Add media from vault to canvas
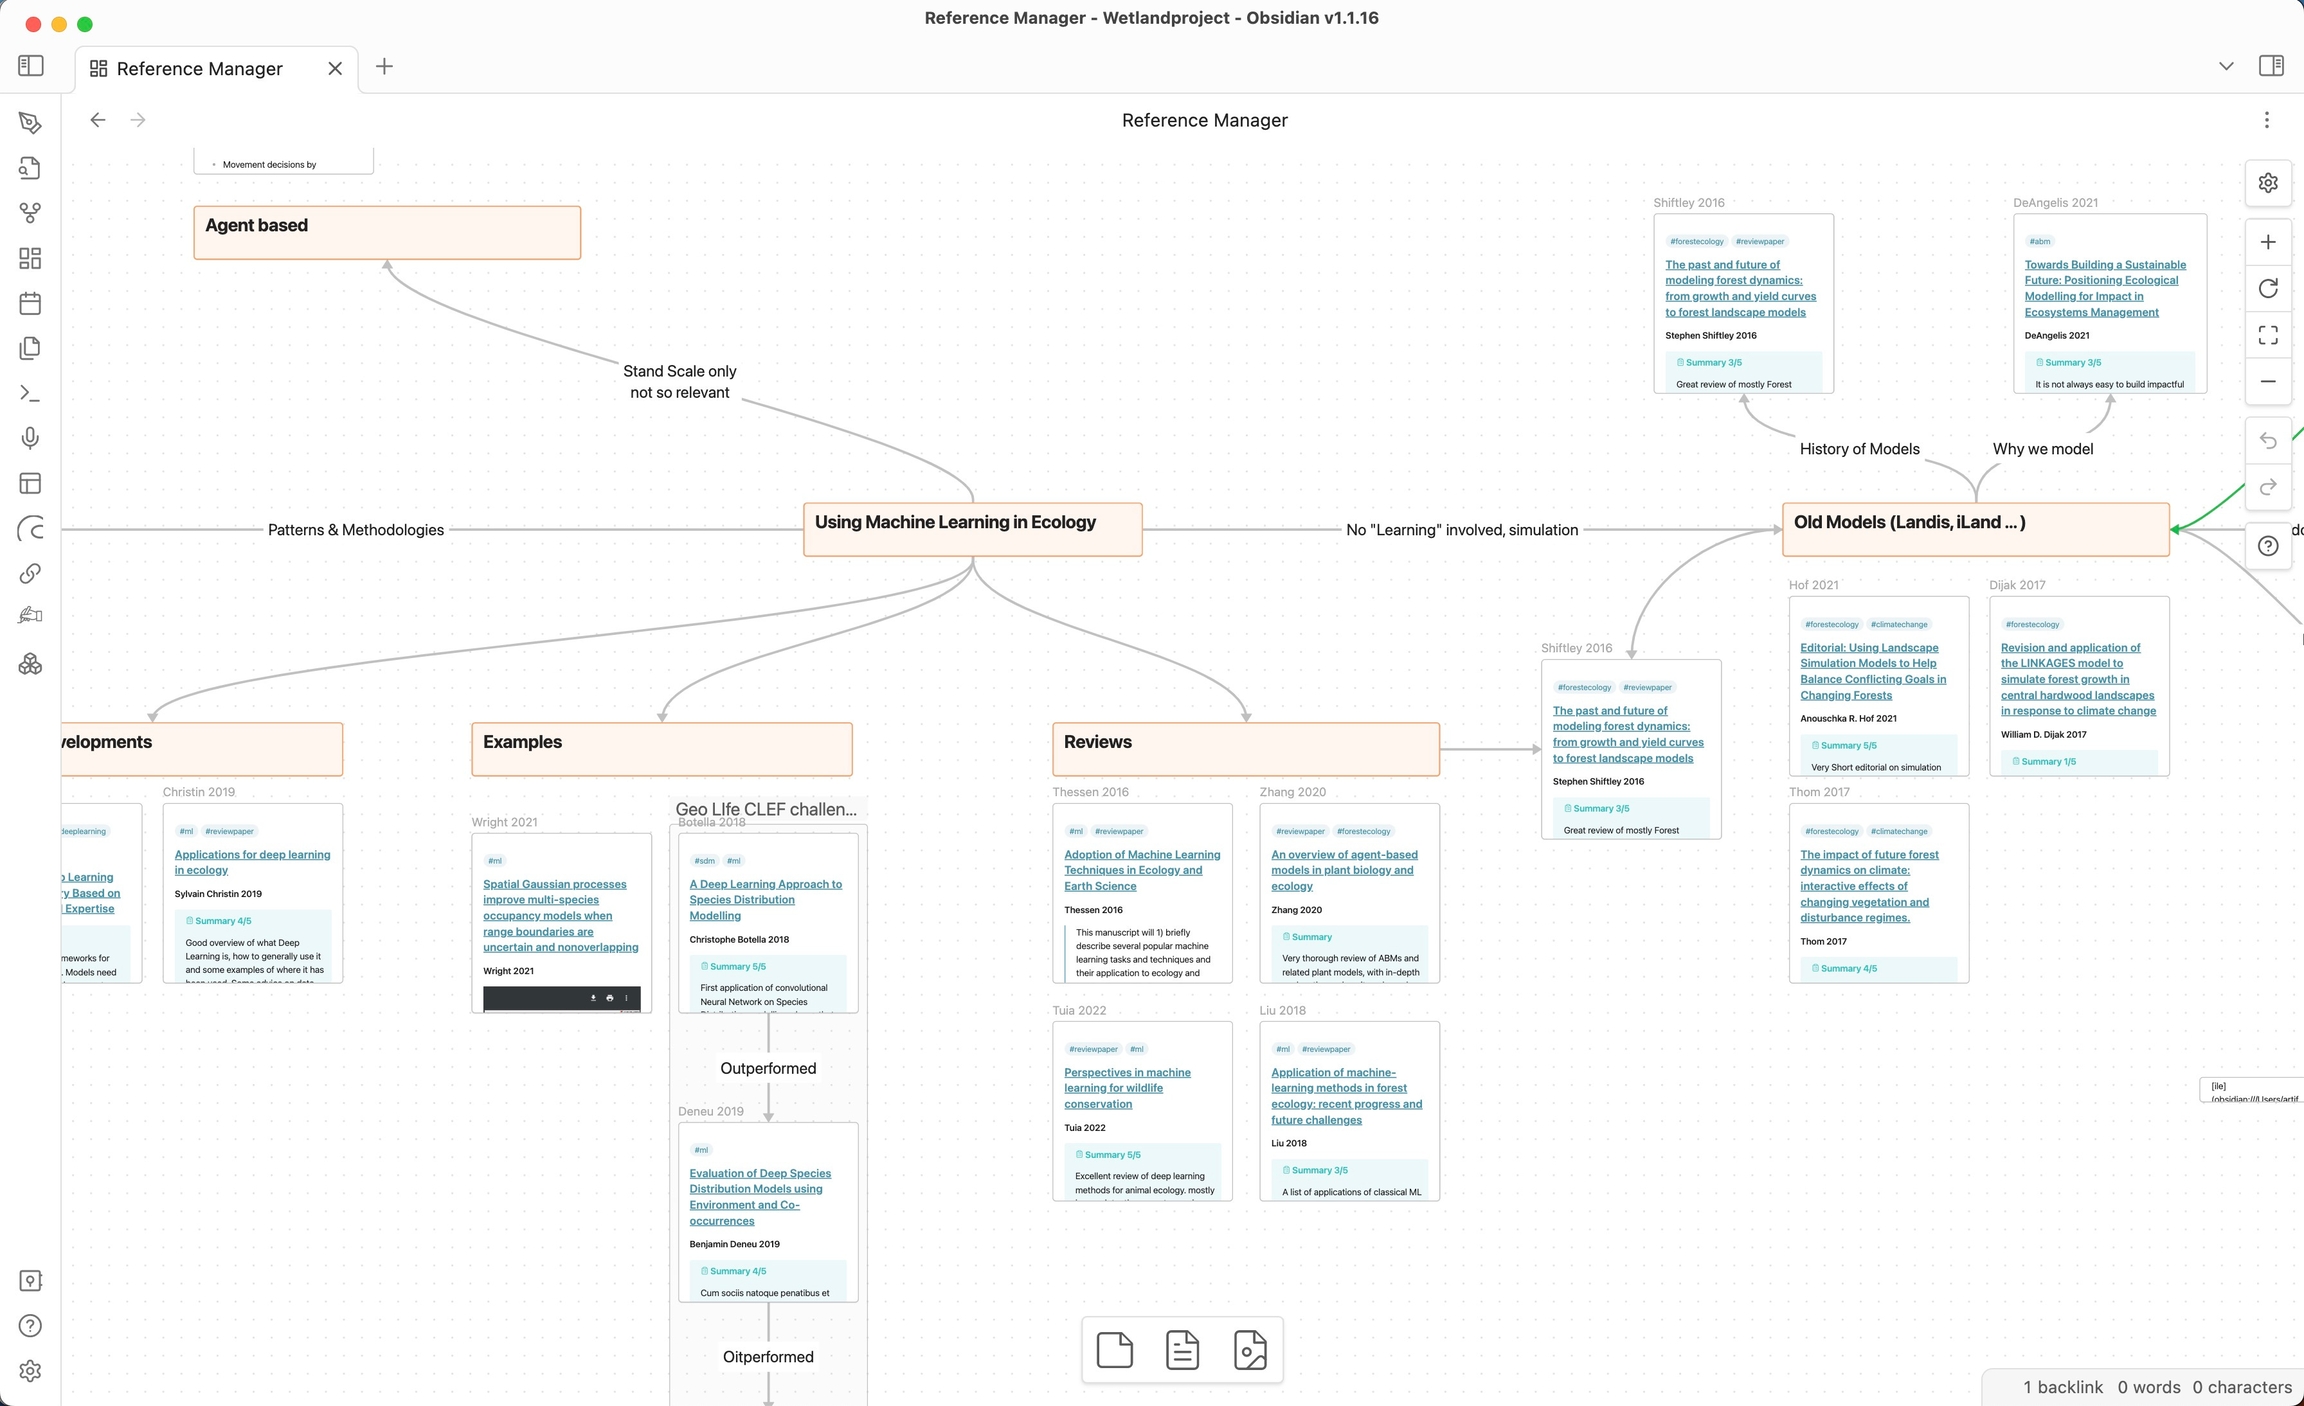This screenshot has width=2304, height=1406. [1250, 1350]
